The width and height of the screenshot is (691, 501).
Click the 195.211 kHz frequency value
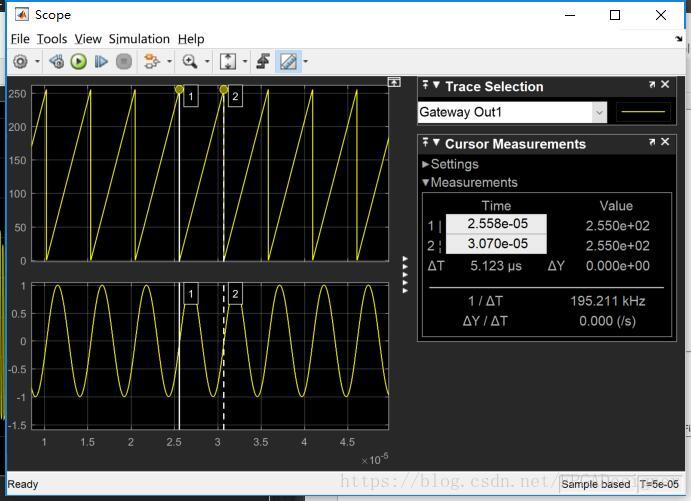point(608,301)
